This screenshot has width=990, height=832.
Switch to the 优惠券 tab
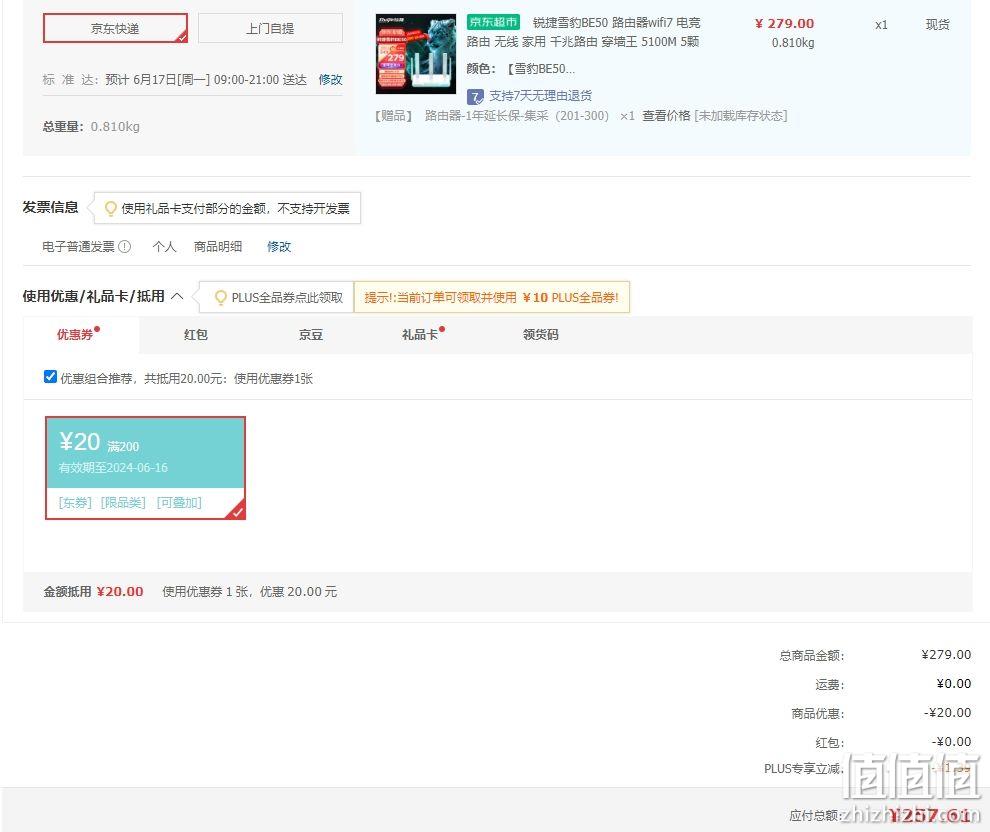(x=75, y=335)
